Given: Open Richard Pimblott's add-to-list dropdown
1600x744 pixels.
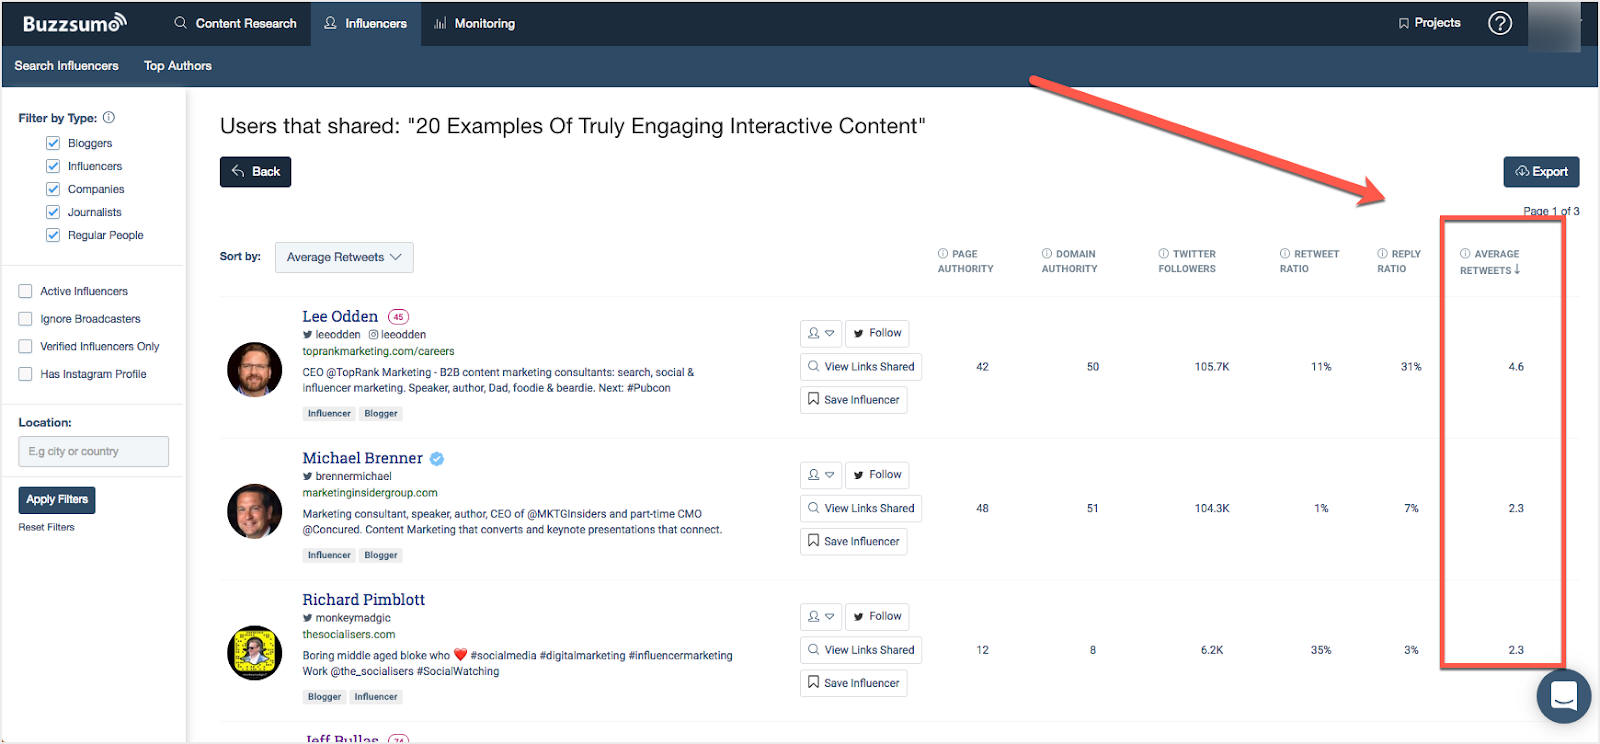Looking at the screenshot, I should pyautogui.click(x=821, y=617).
